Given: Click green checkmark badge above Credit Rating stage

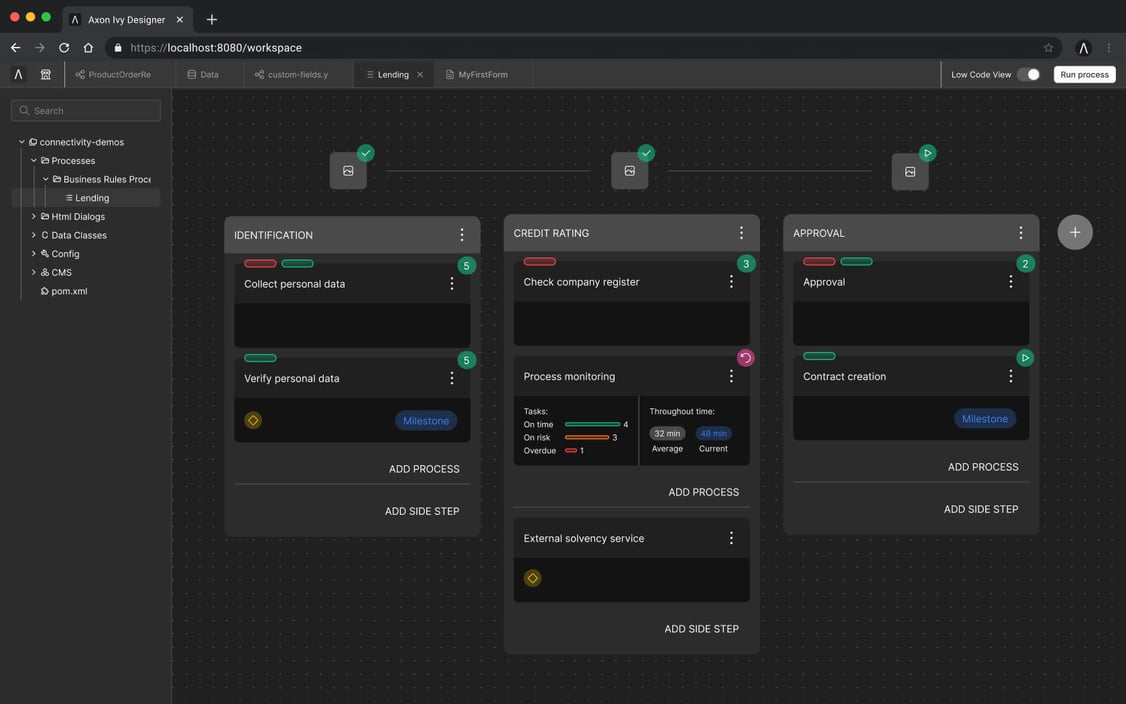Looking at the screenshot, I should pos(646,153).
